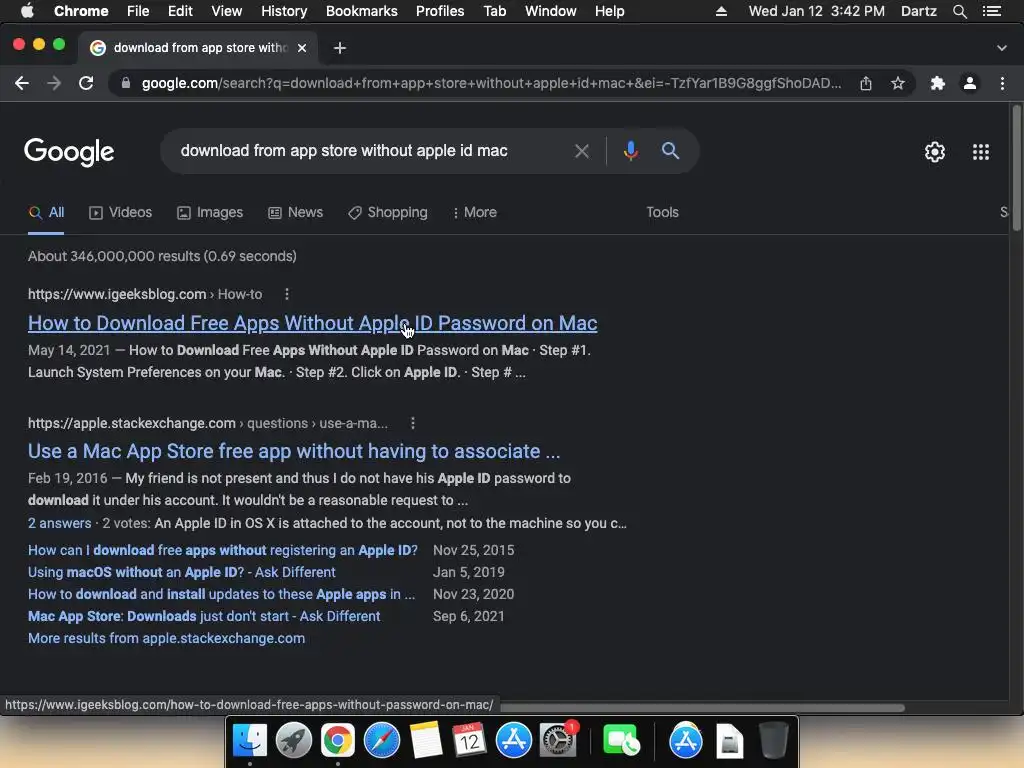
Task: Bookmark this page with star icon
Action: click(x=898, y=83)
